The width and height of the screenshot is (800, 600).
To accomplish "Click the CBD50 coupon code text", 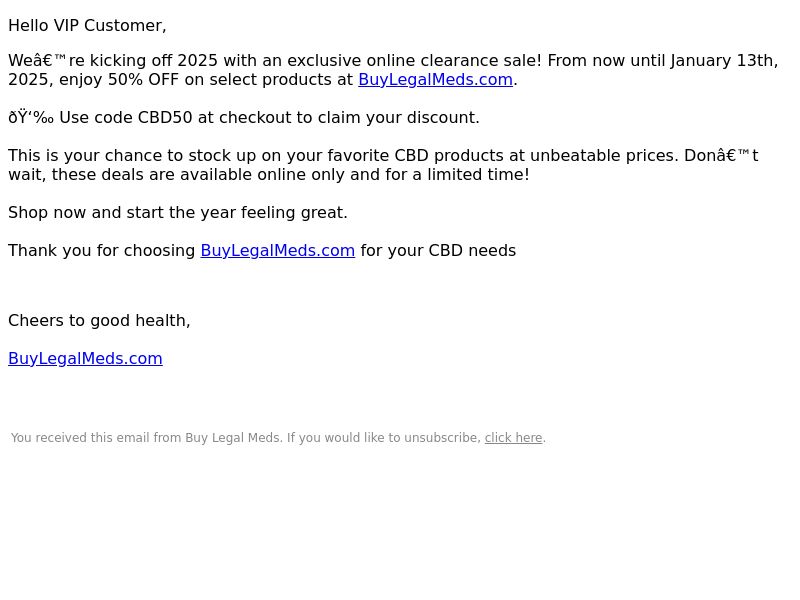I will [165, 117].
